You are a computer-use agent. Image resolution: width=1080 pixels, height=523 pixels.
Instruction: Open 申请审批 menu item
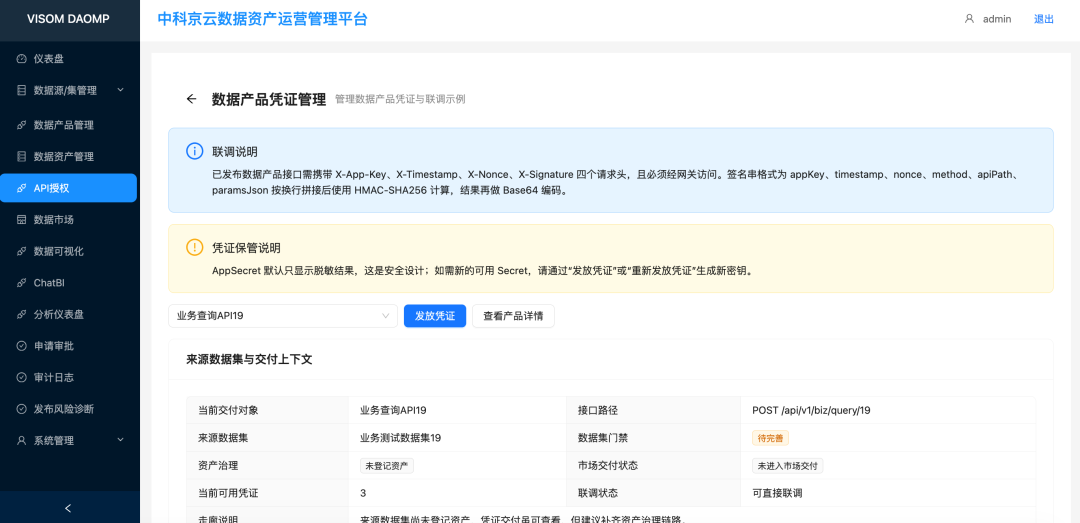[x=70, y=346]
